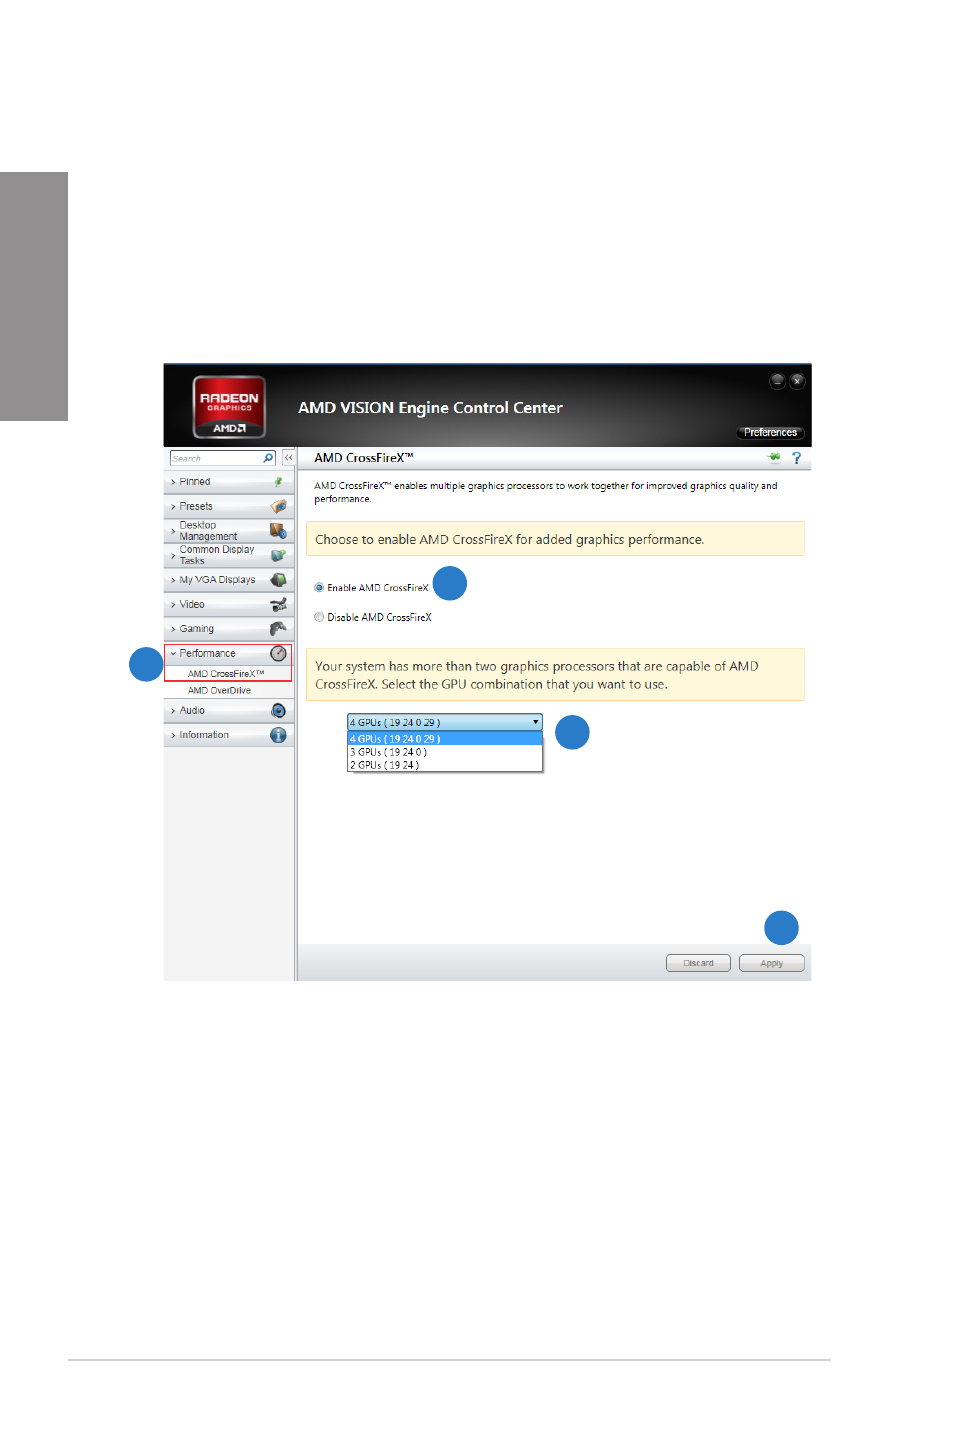Viewport: 954px width, 1437px height.
Task: Select AMD CrossFireX menu entry
Action: tap(226, 674)
